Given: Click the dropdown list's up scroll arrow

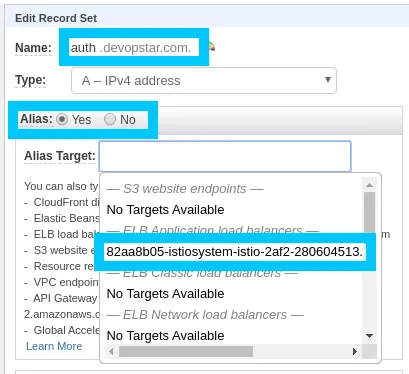Looking at the screenshot, I should [369, 185].
